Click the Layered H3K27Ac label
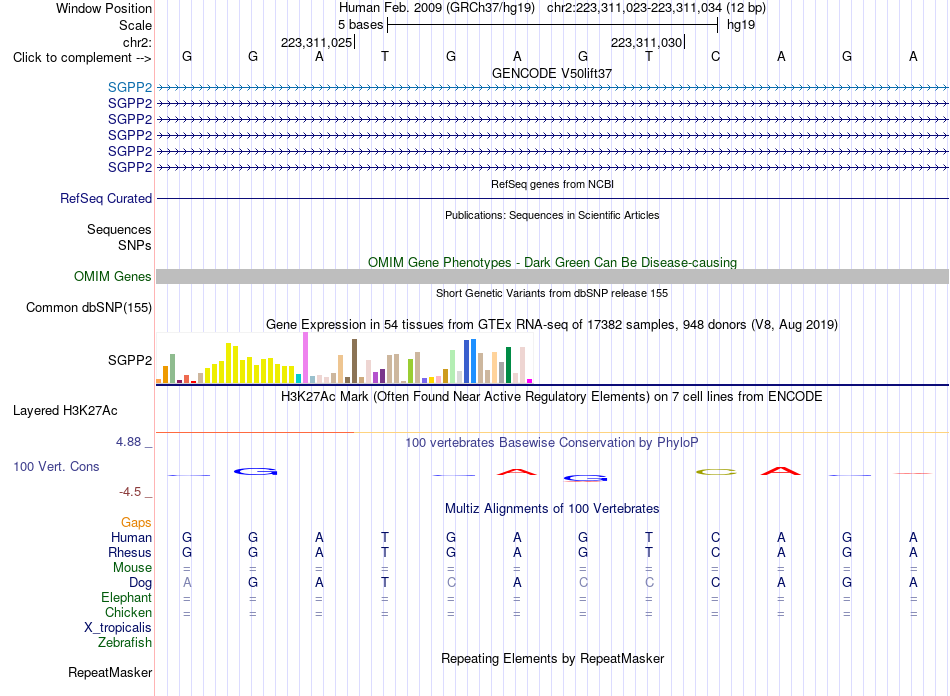This screenshot has width=950, height=696. (65, 411)
